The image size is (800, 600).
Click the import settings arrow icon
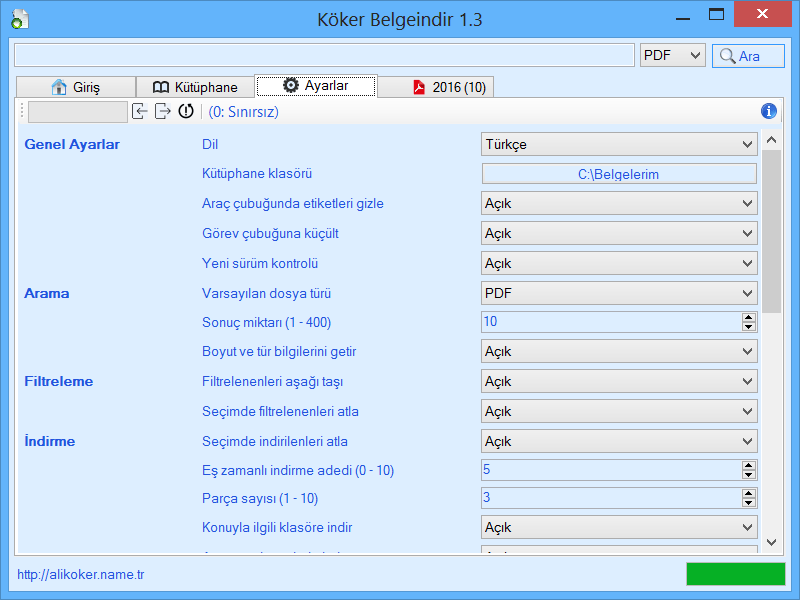[x=140, y=111]
